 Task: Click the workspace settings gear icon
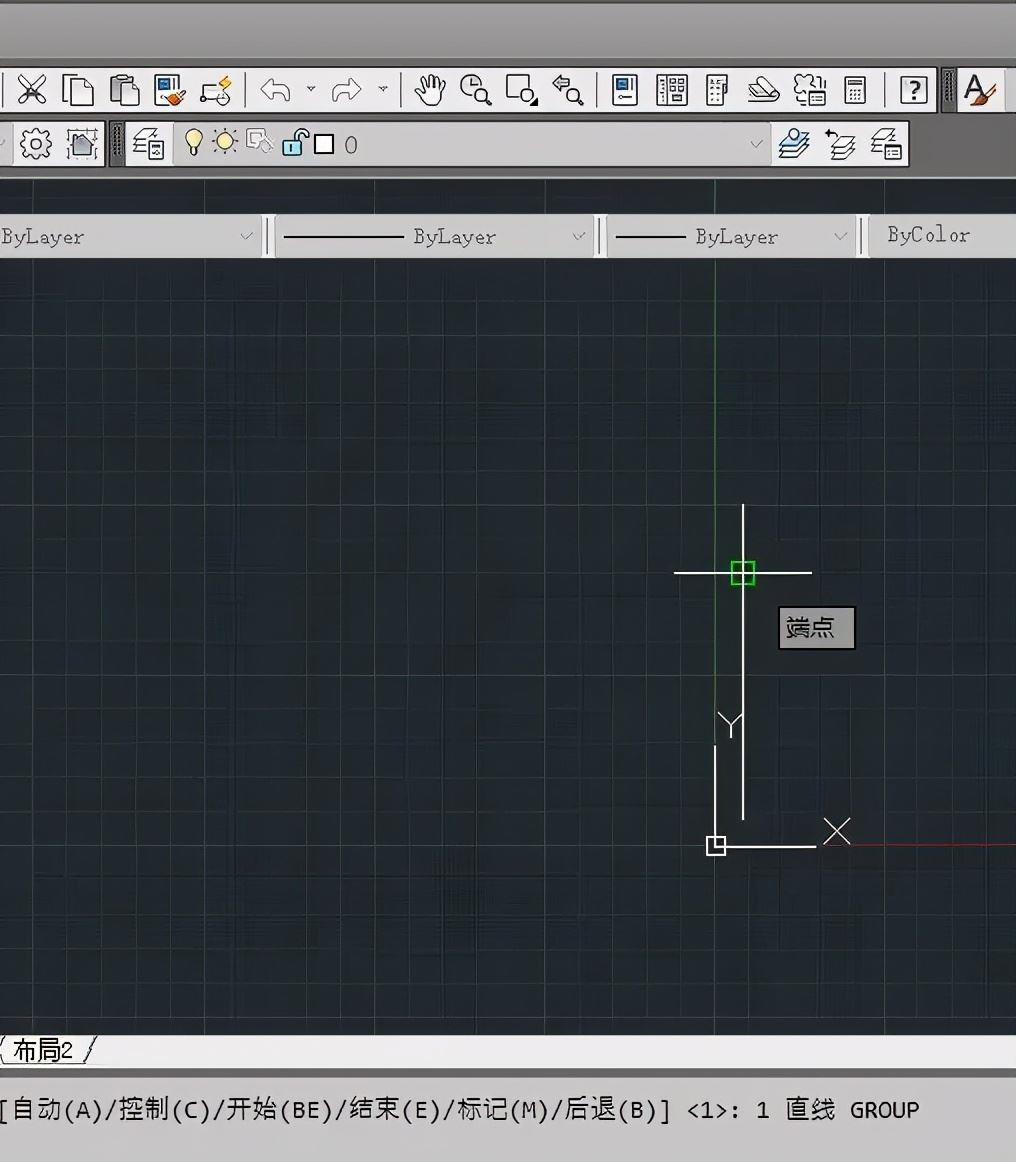[x=36, y=144]
